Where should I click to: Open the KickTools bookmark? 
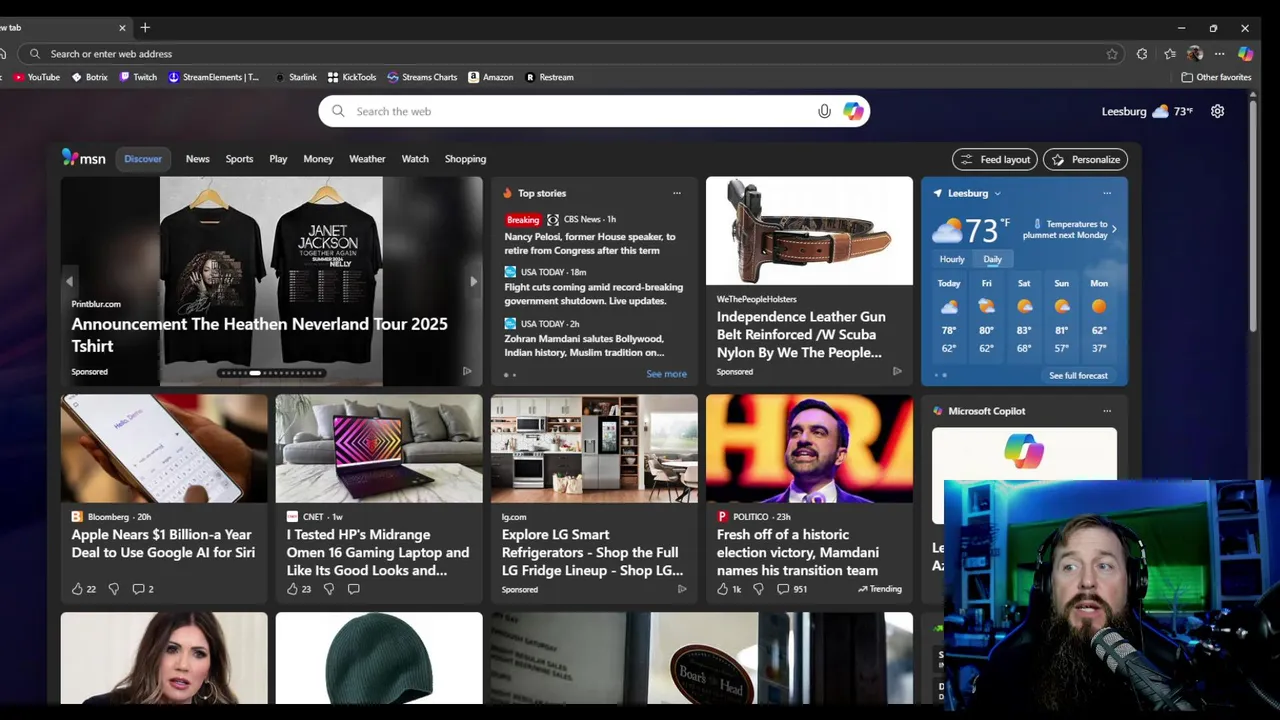point(352,77)
